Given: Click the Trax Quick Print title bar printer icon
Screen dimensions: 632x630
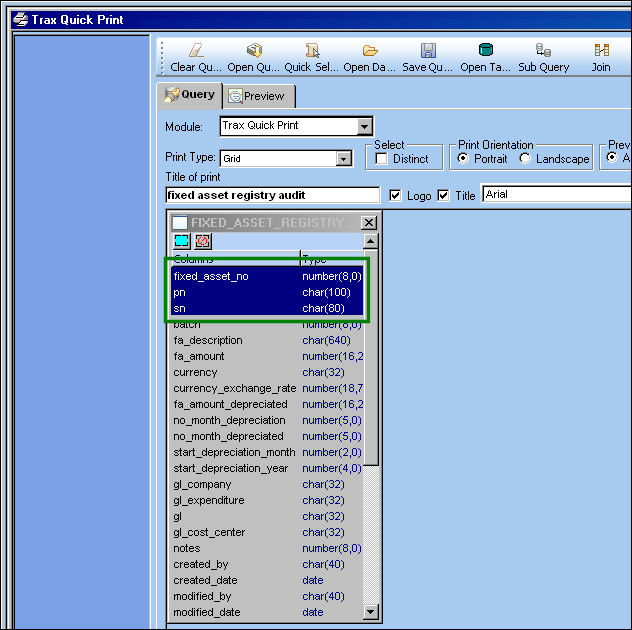Looking at the screenshot, I should (x=21, y=19).
